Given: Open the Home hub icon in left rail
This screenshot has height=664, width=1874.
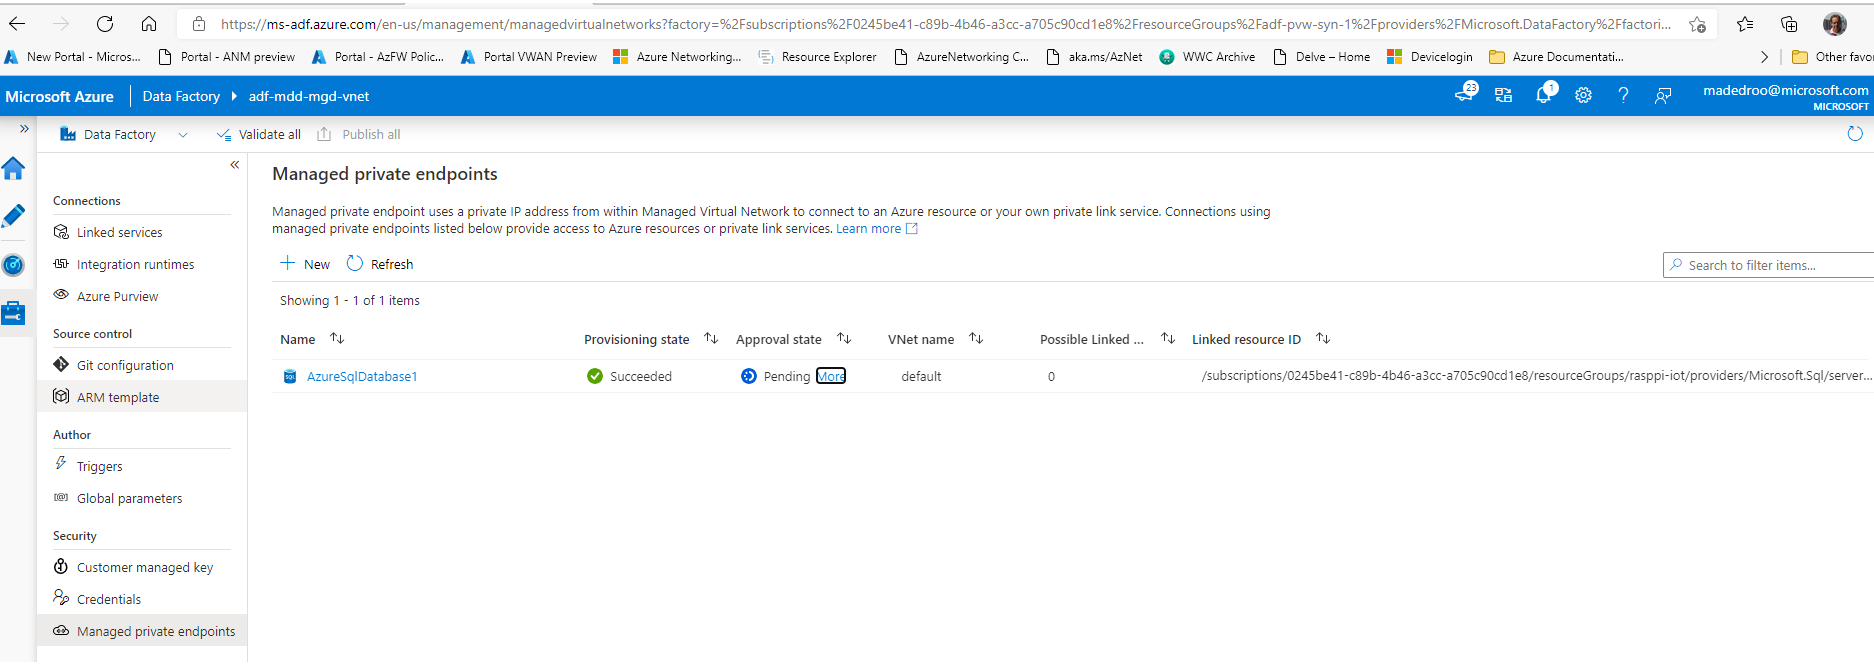Looking at the screenshot, I should (13, 168).
